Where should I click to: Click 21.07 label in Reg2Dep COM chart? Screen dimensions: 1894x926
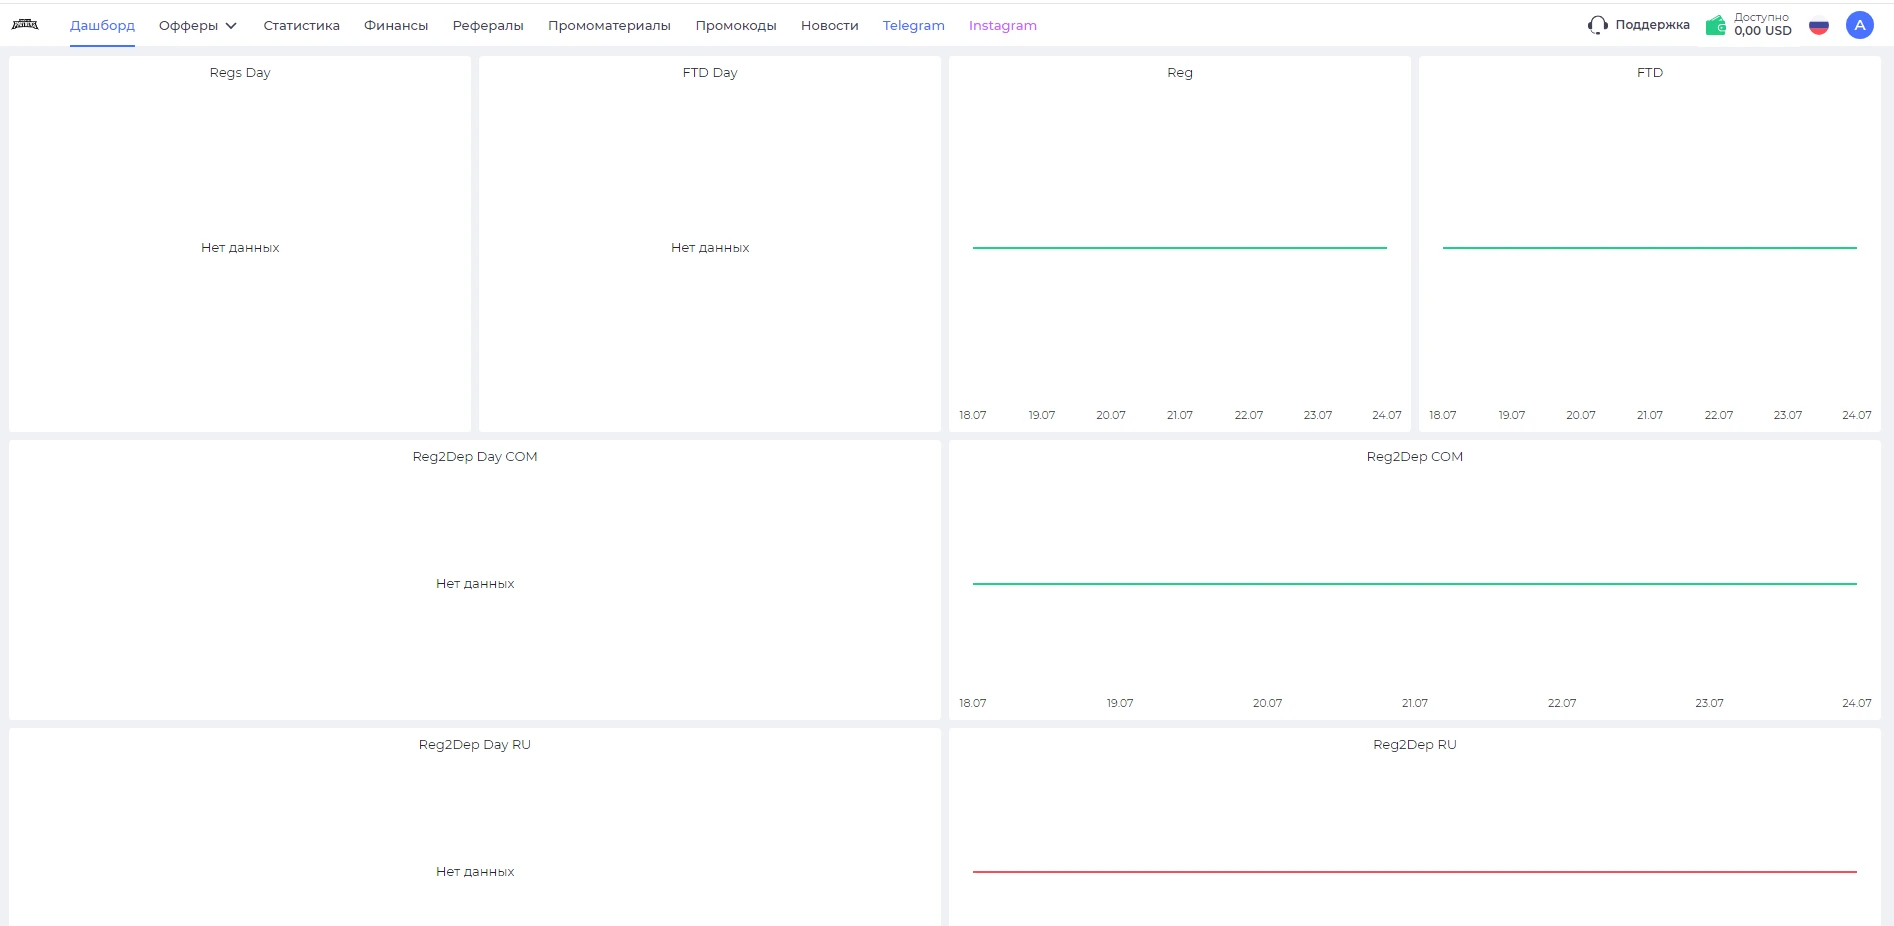tap(1415, 703)
